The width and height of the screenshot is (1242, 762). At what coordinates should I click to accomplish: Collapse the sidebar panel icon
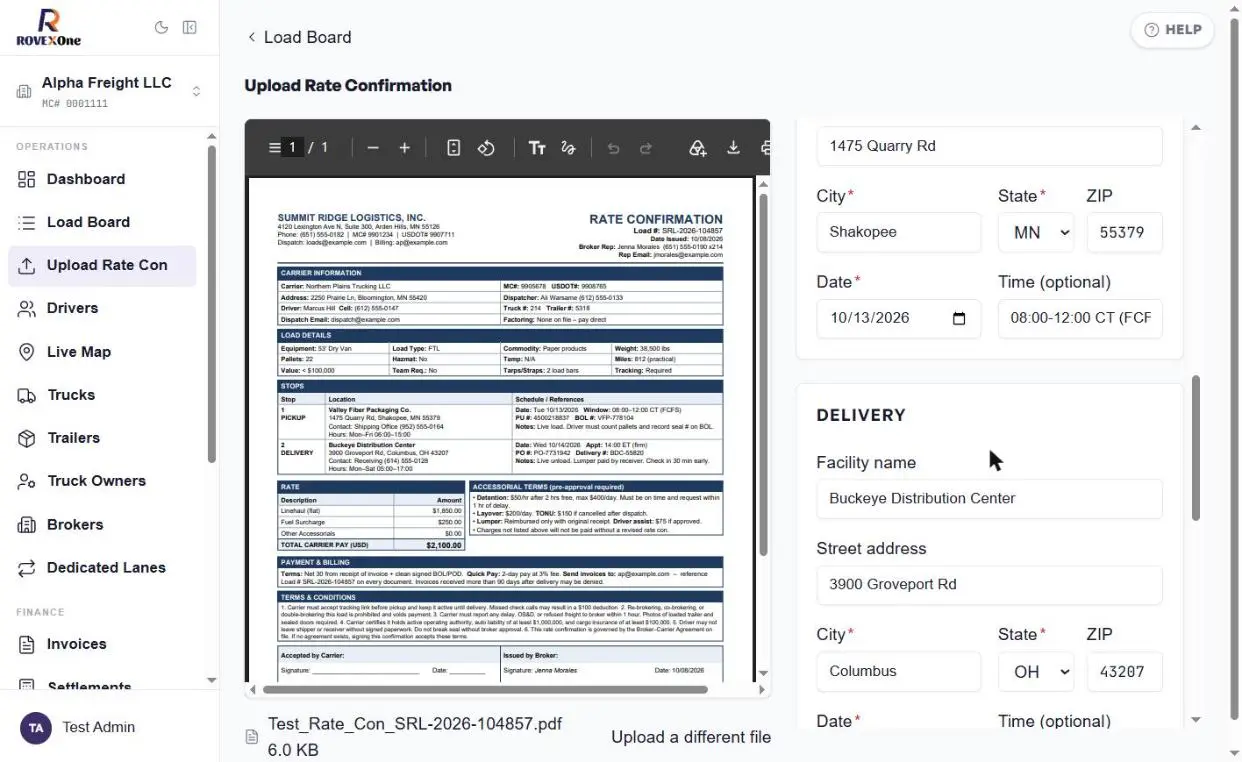pyautogui.click(x=189, y=28)
